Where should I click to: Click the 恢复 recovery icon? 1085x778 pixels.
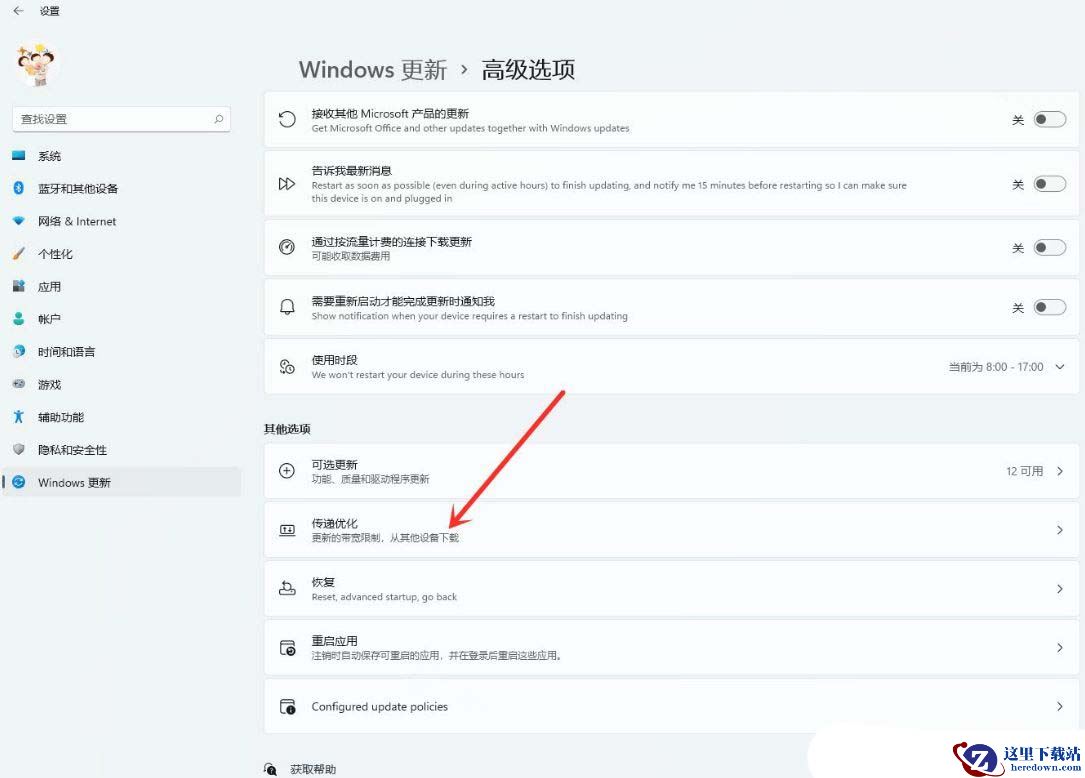point(286,588)
